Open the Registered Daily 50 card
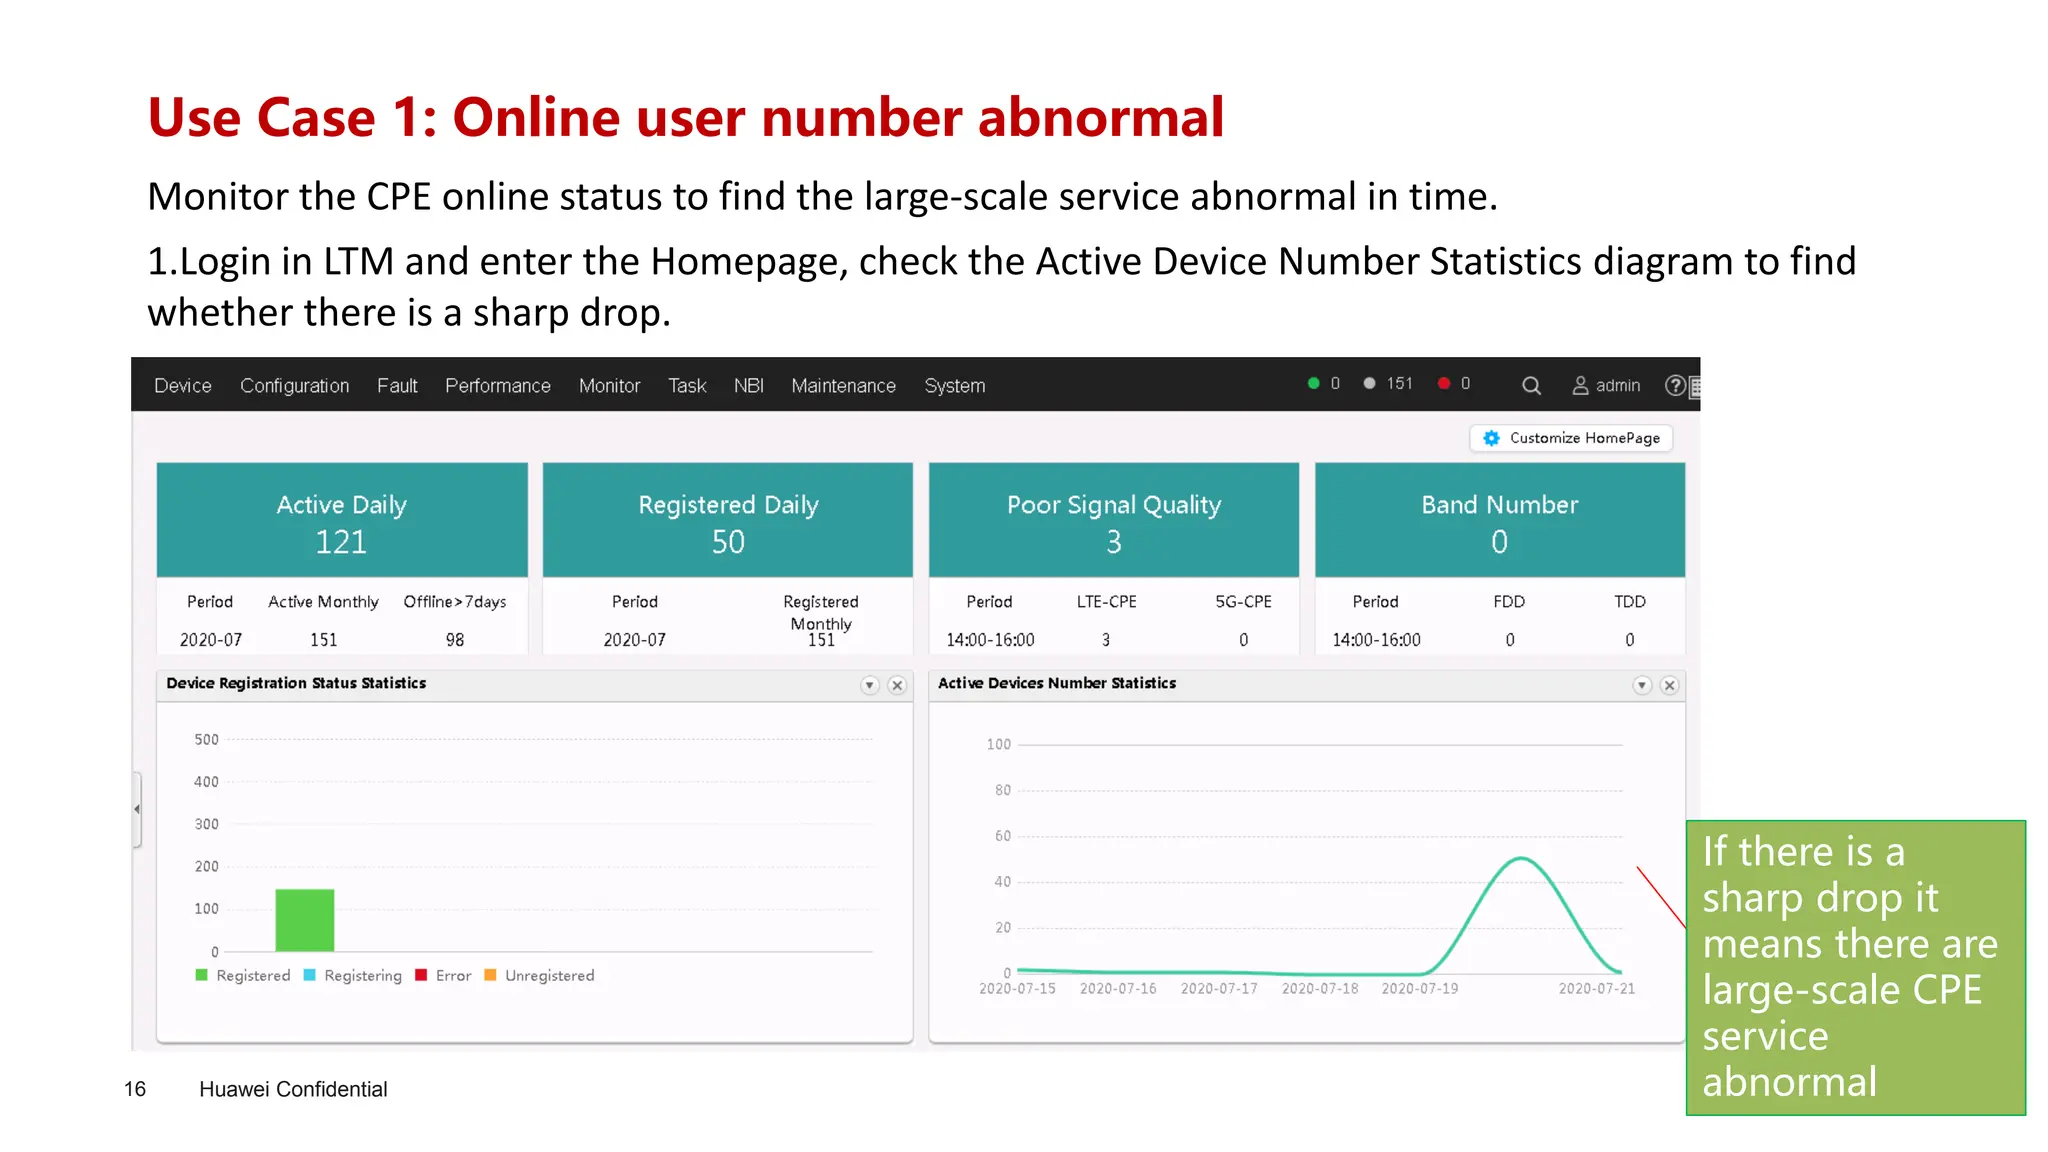The width and height of the screenshot is (2048, 1152). click(x=728, y=520)
